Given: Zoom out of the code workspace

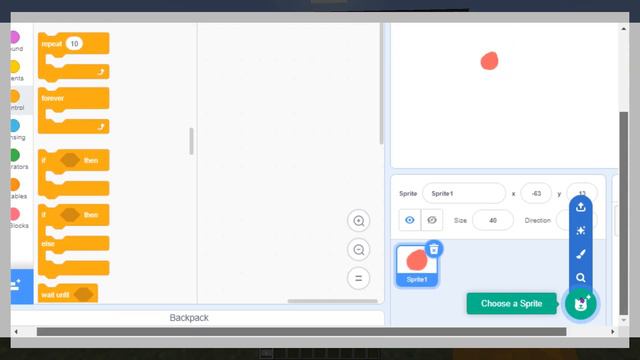Looking at the screenshot, I should tap(358, 249).
